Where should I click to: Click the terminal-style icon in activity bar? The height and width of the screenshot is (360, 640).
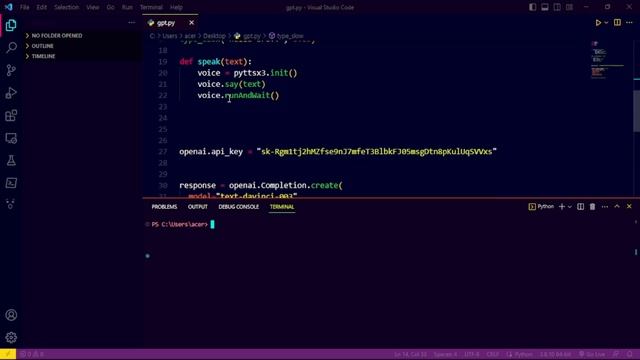coord(11,183)
